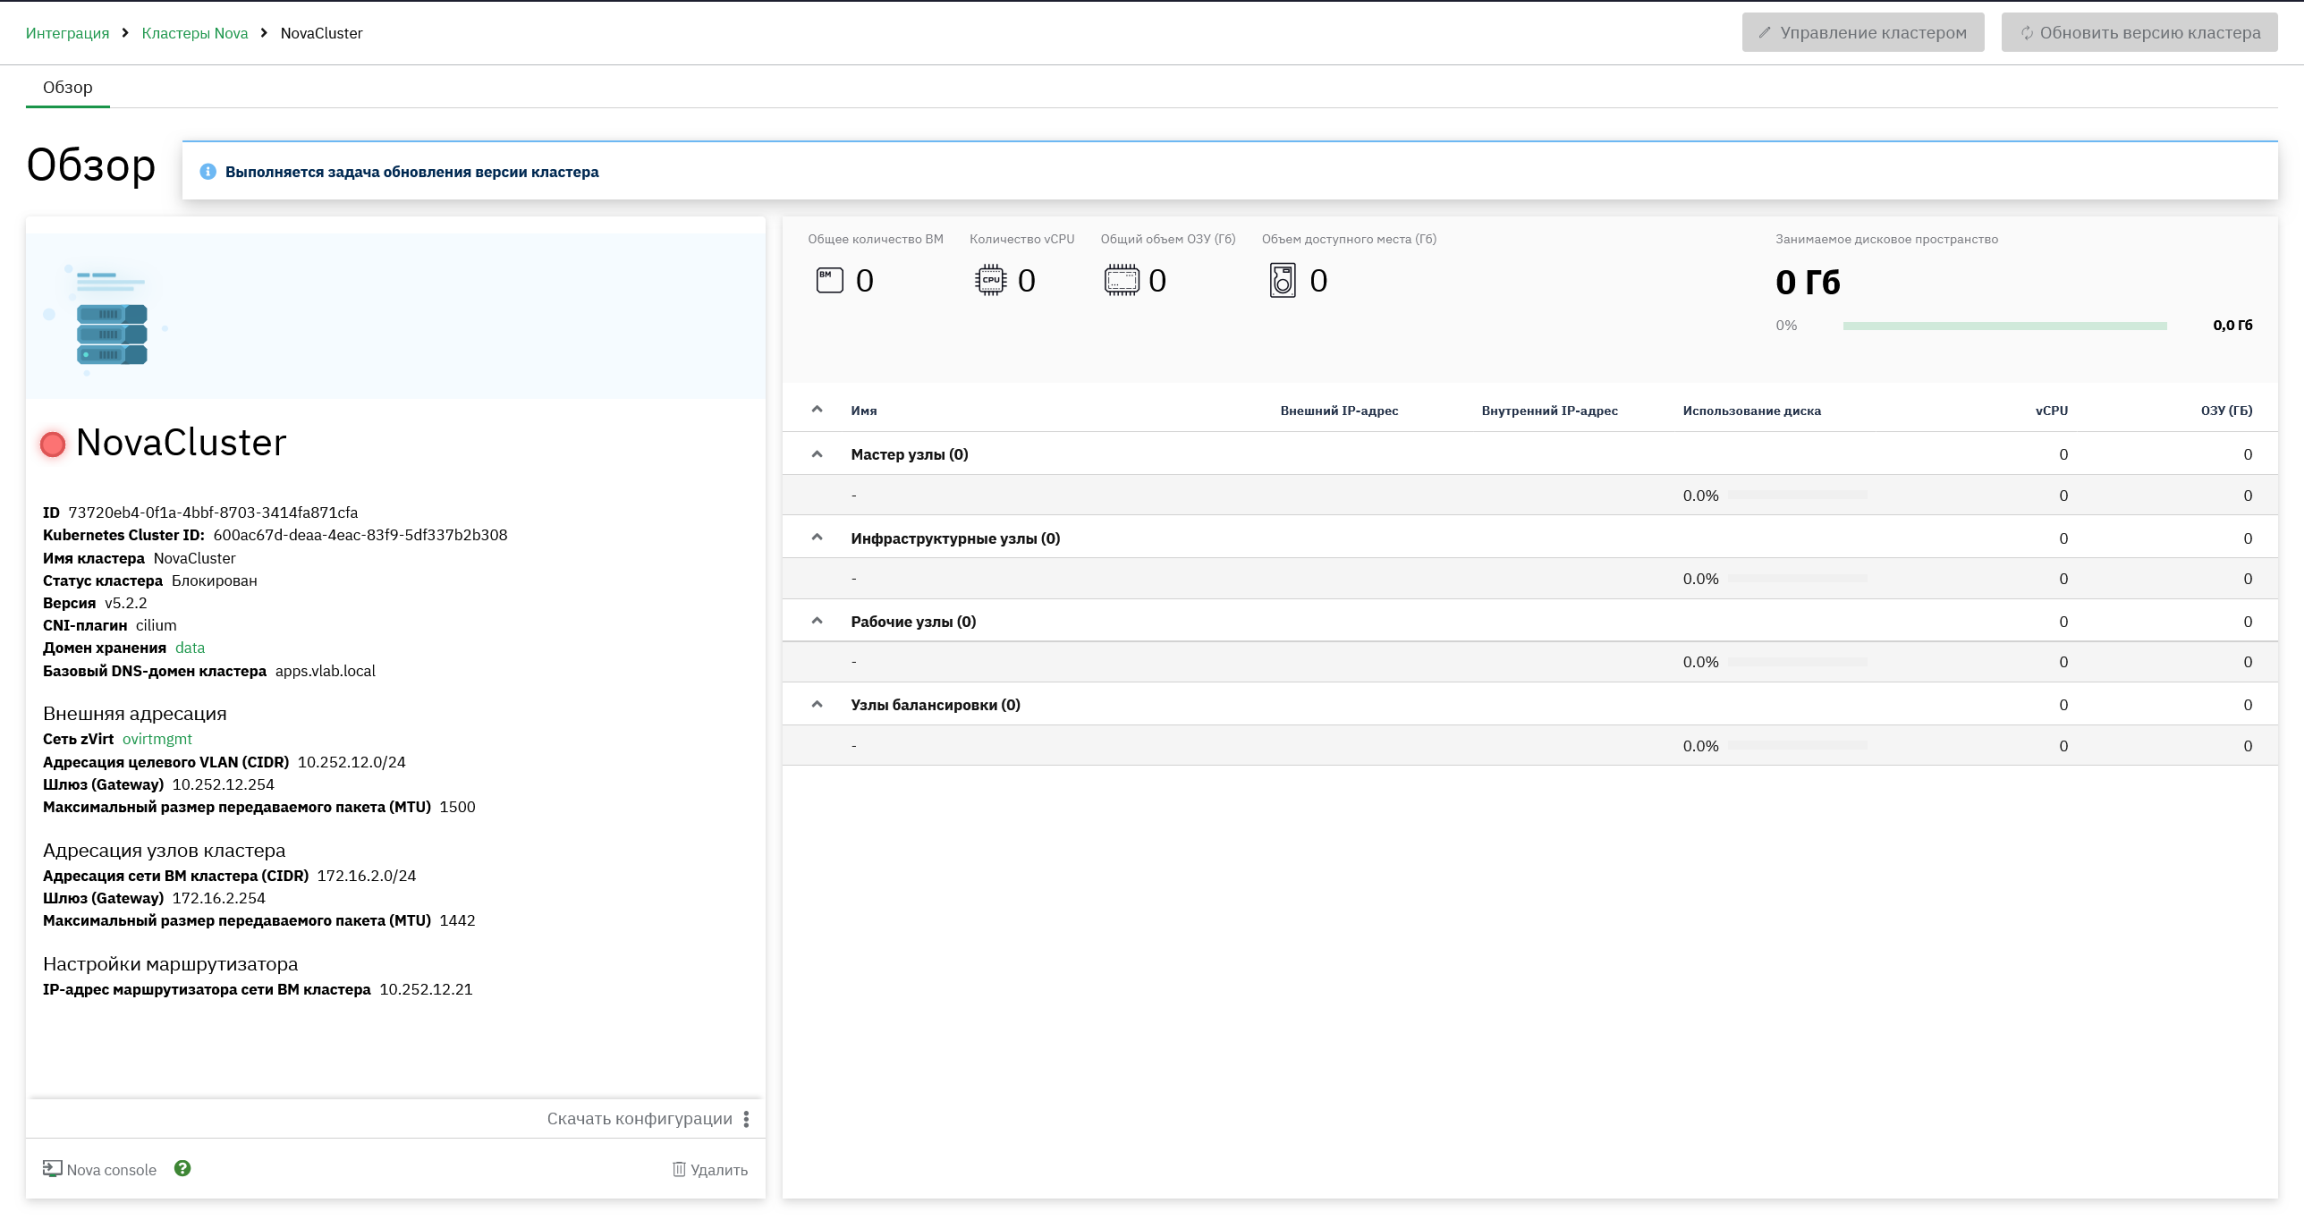Image resolution: width=2304 pixels, height=1220 pixels.
Task: Click the Удалить button
Action: click(710, 1169)
